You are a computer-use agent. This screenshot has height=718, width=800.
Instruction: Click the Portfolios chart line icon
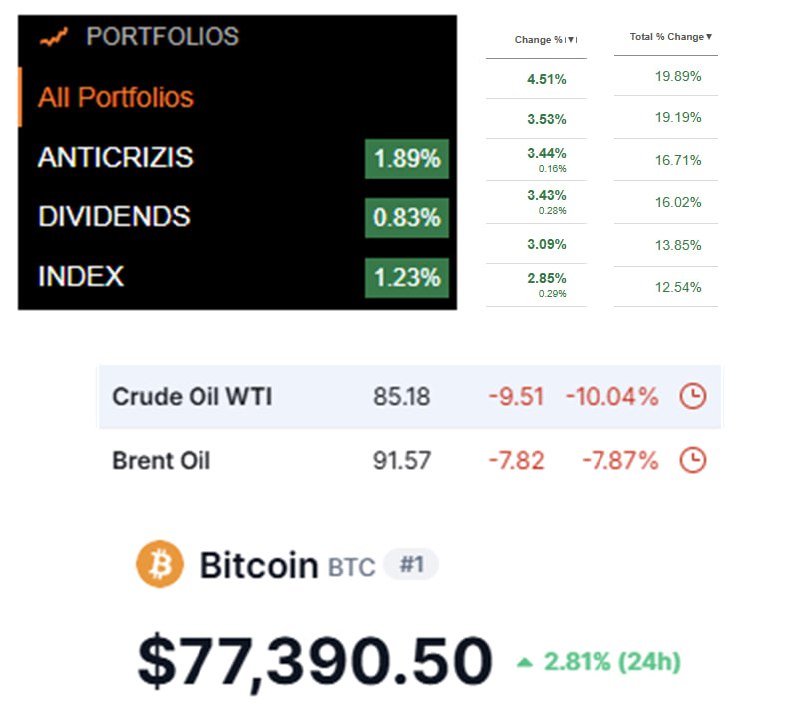53,37
